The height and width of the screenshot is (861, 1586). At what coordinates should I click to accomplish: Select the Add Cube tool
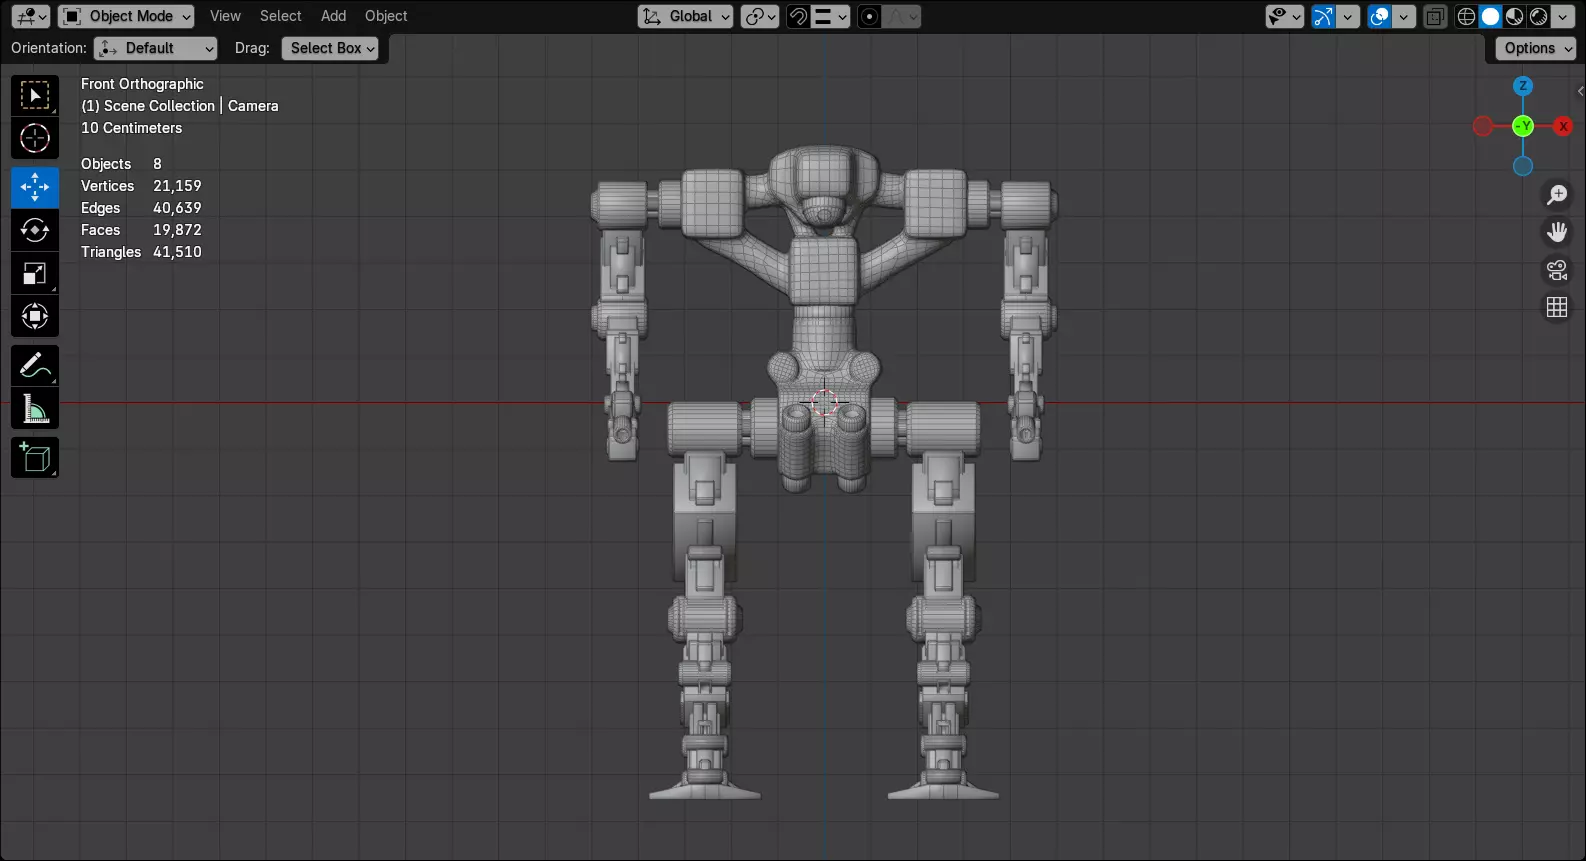pyautogui.click(x=35, y=458)
